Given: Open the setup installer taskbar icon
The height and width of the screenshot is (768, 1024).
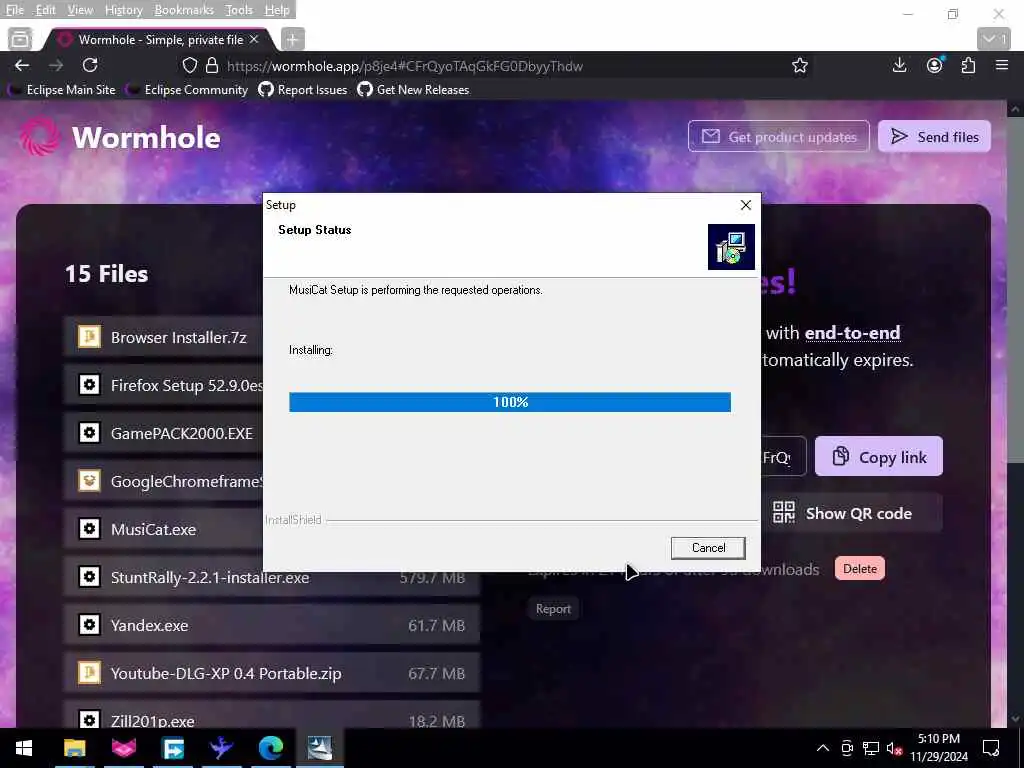Looking at the screenshot, I should (x=320, y=748).
